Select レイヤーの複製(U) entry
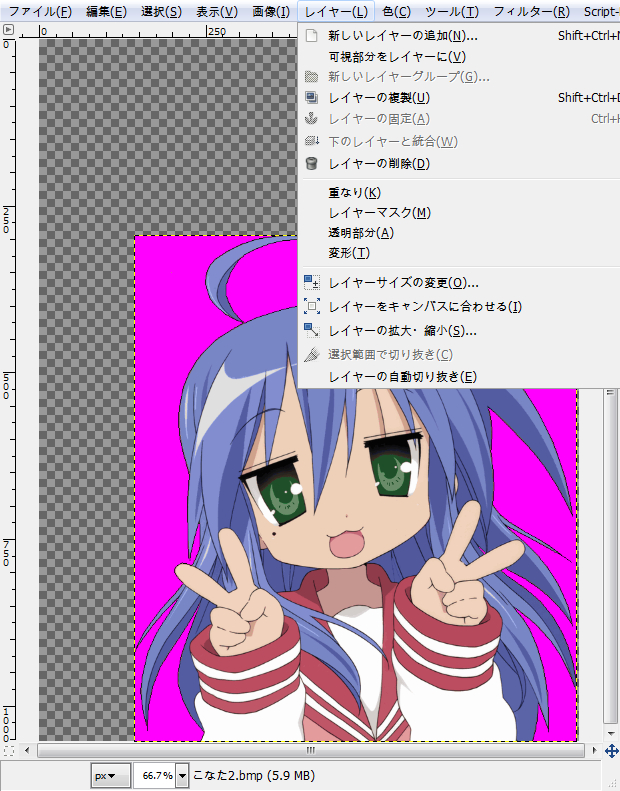This screenshot has width=620, height=791. 459,98
